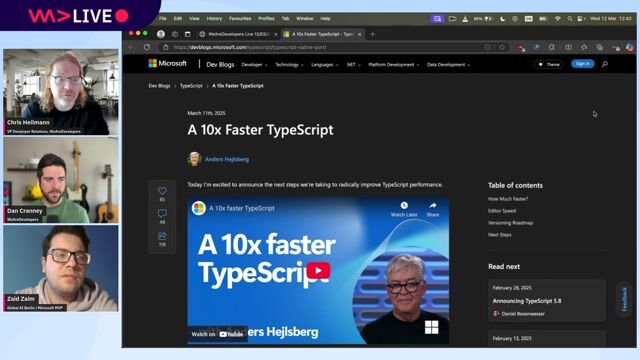Open the browser profile avatar icon

(x=161, y=34)
